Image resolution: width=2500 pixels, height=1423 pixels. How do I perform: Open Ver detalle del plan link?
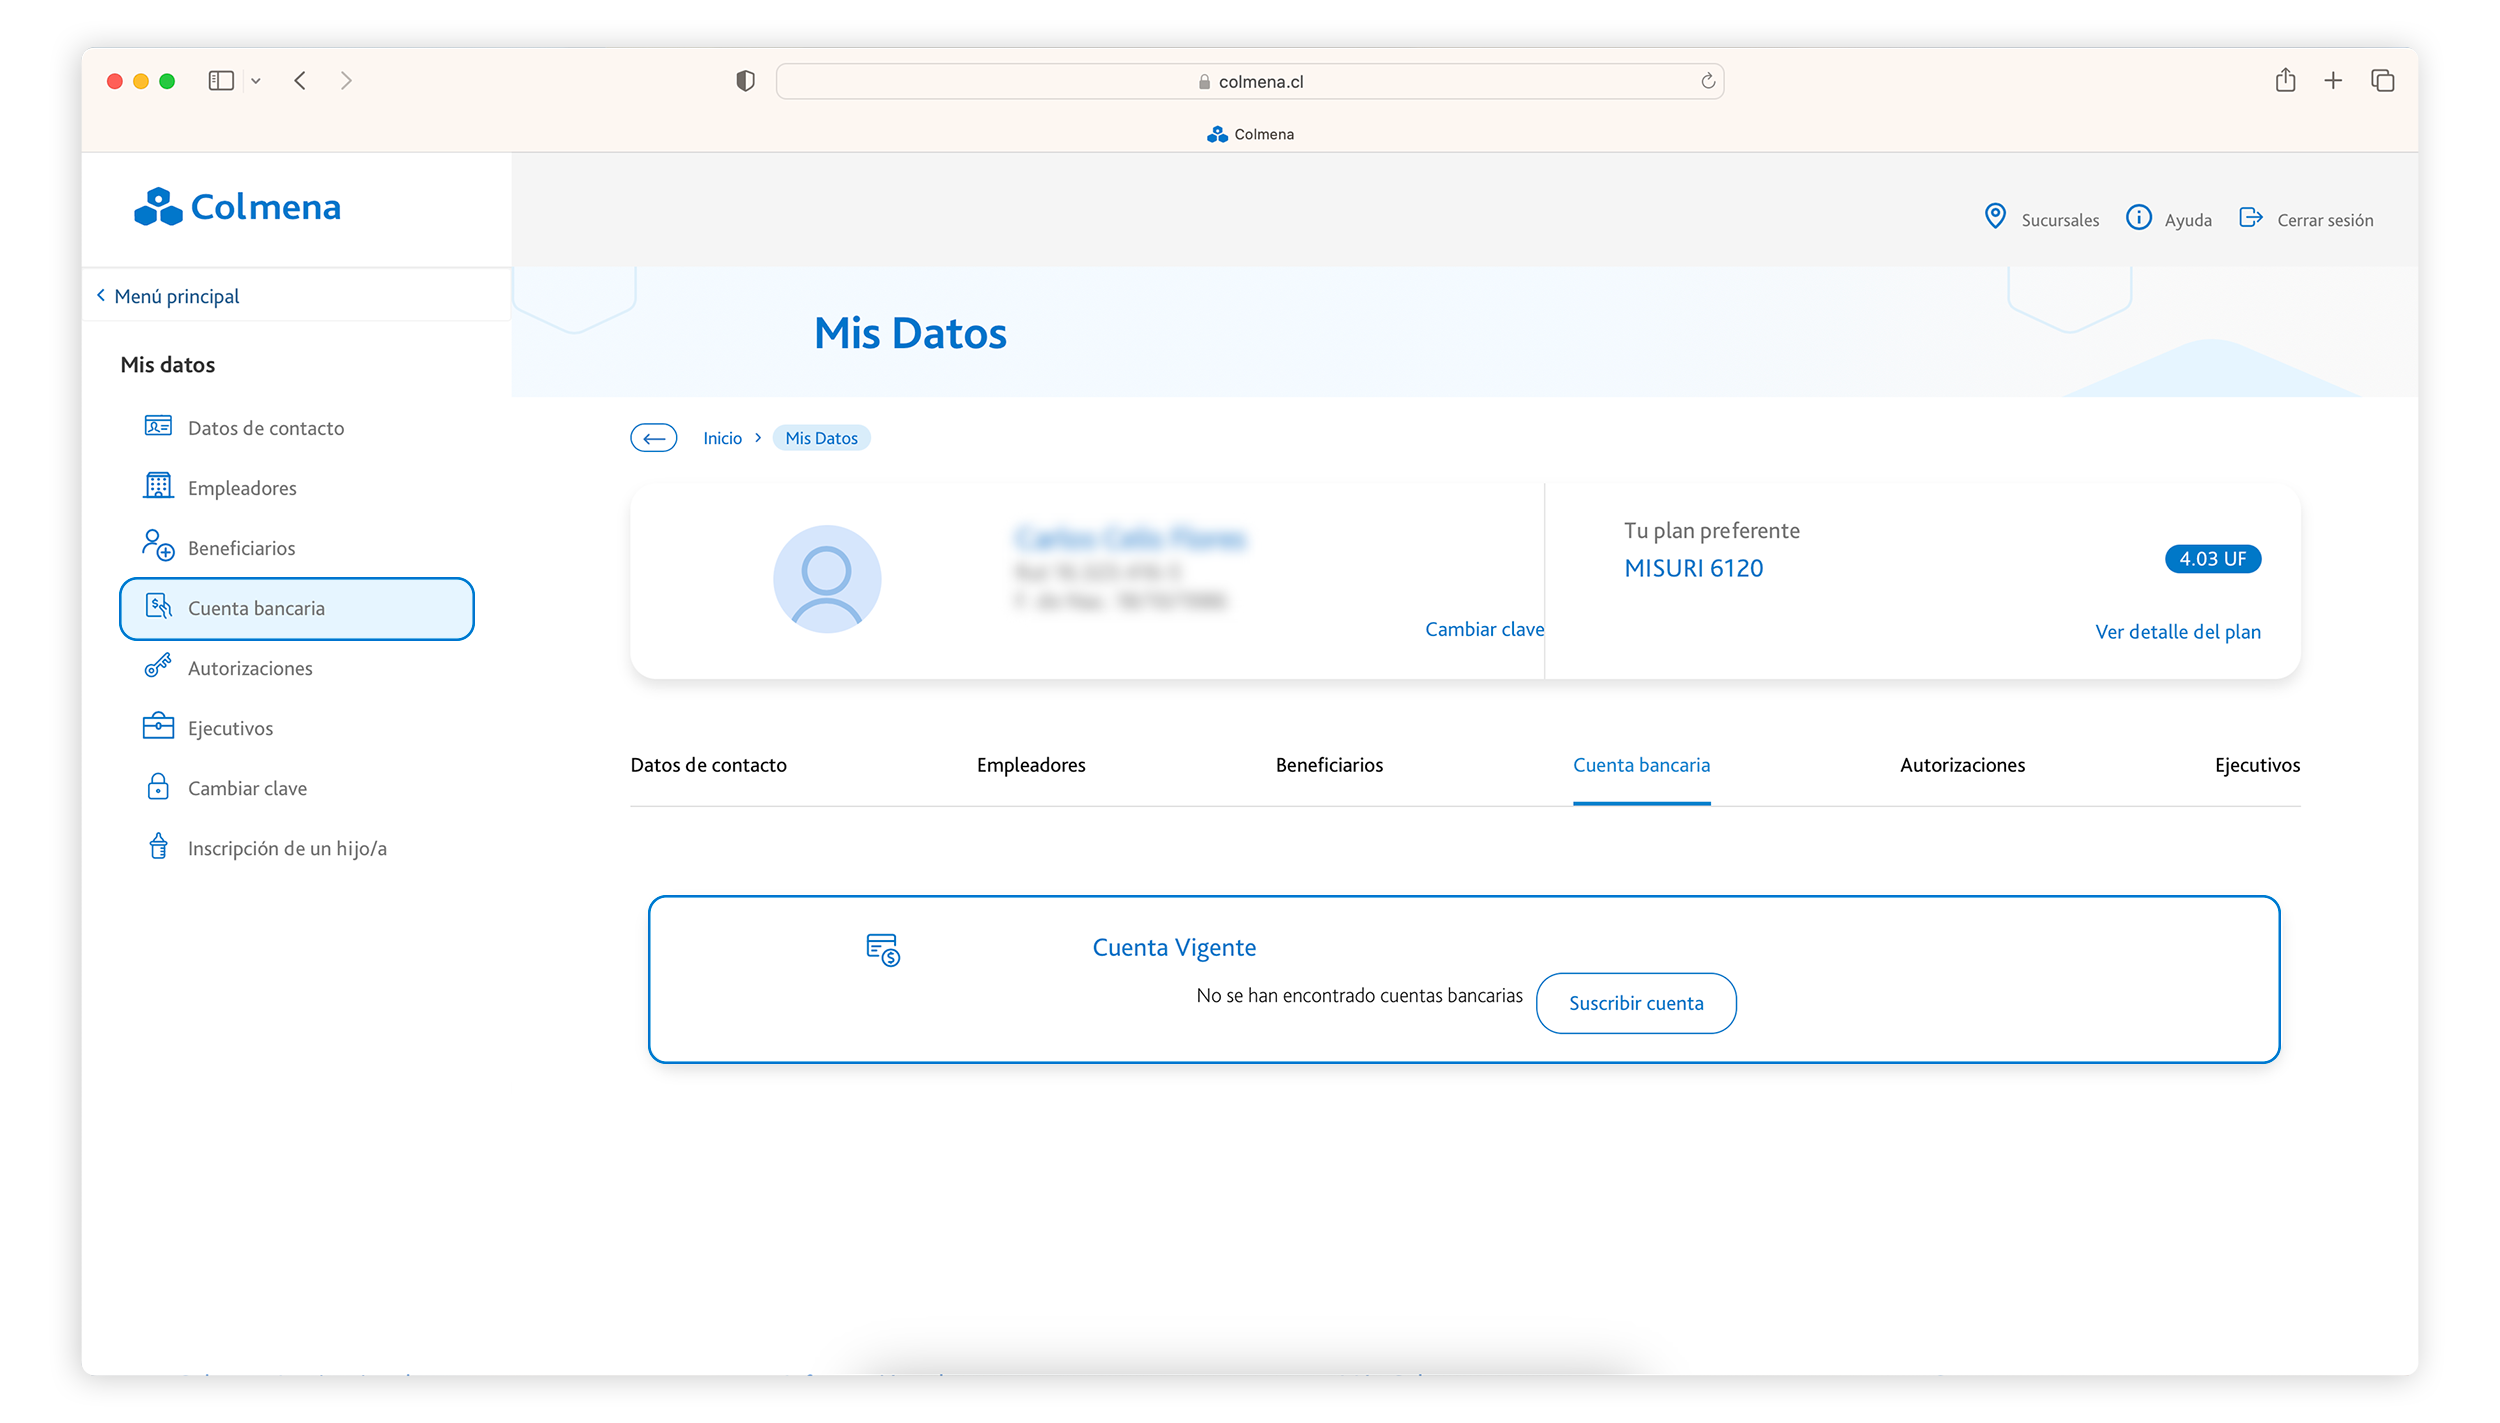pos(2177,632)
